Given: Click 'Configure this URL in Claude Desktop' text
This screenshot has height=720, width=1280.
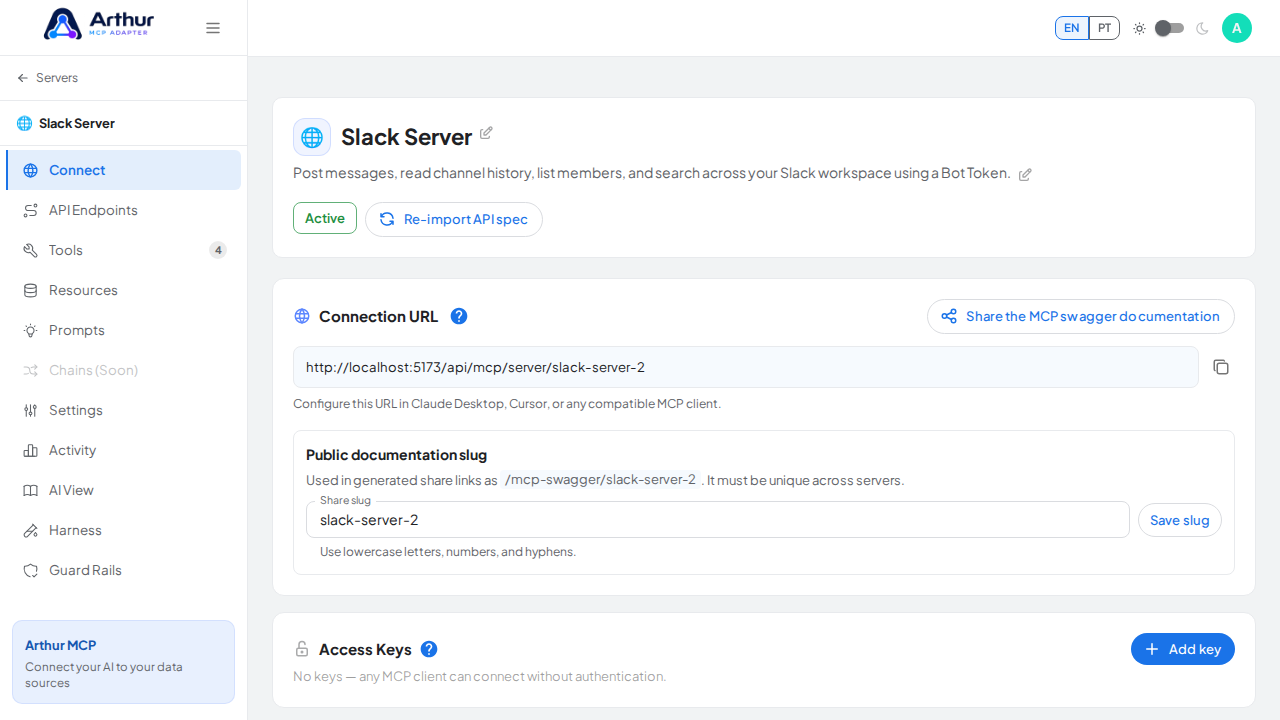Looking at the screenshot, I should [x=507, y=404].
